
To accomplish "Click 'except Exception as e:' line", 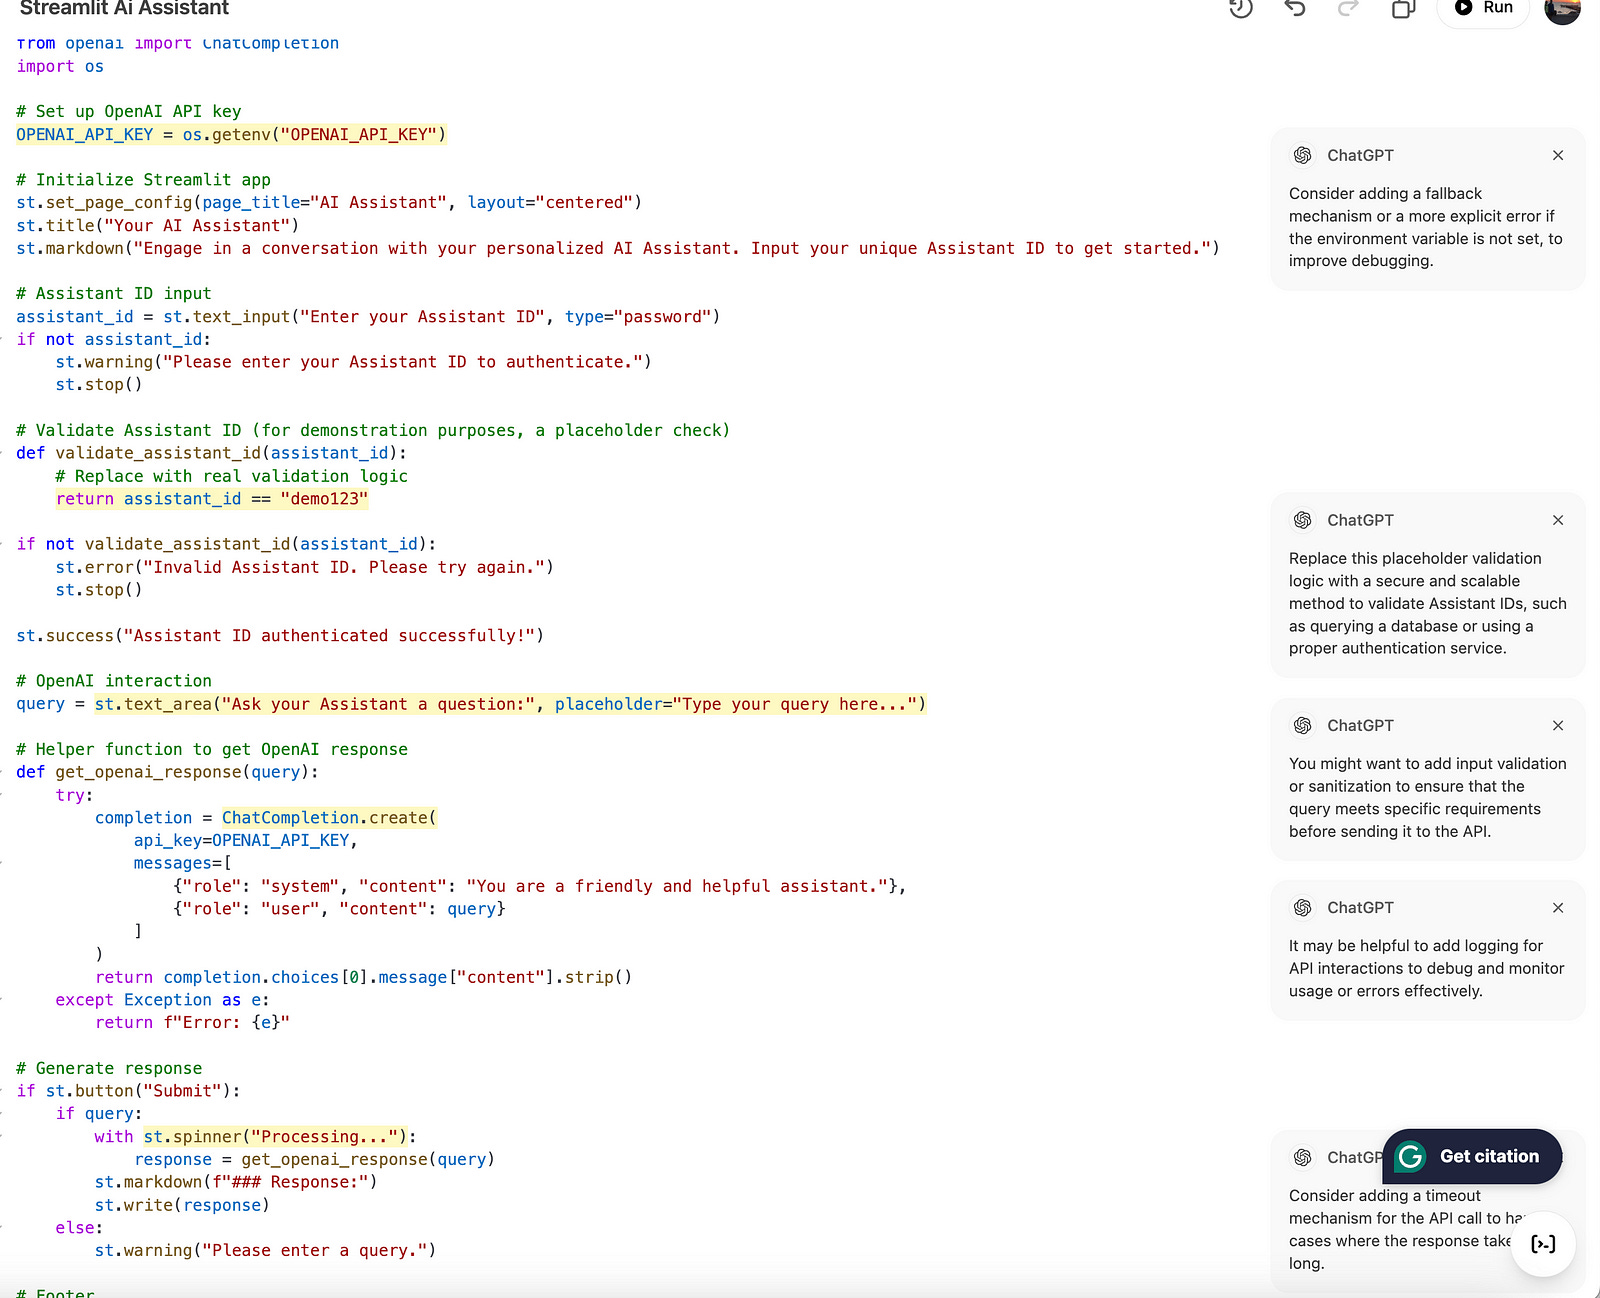I will 162,1000.
